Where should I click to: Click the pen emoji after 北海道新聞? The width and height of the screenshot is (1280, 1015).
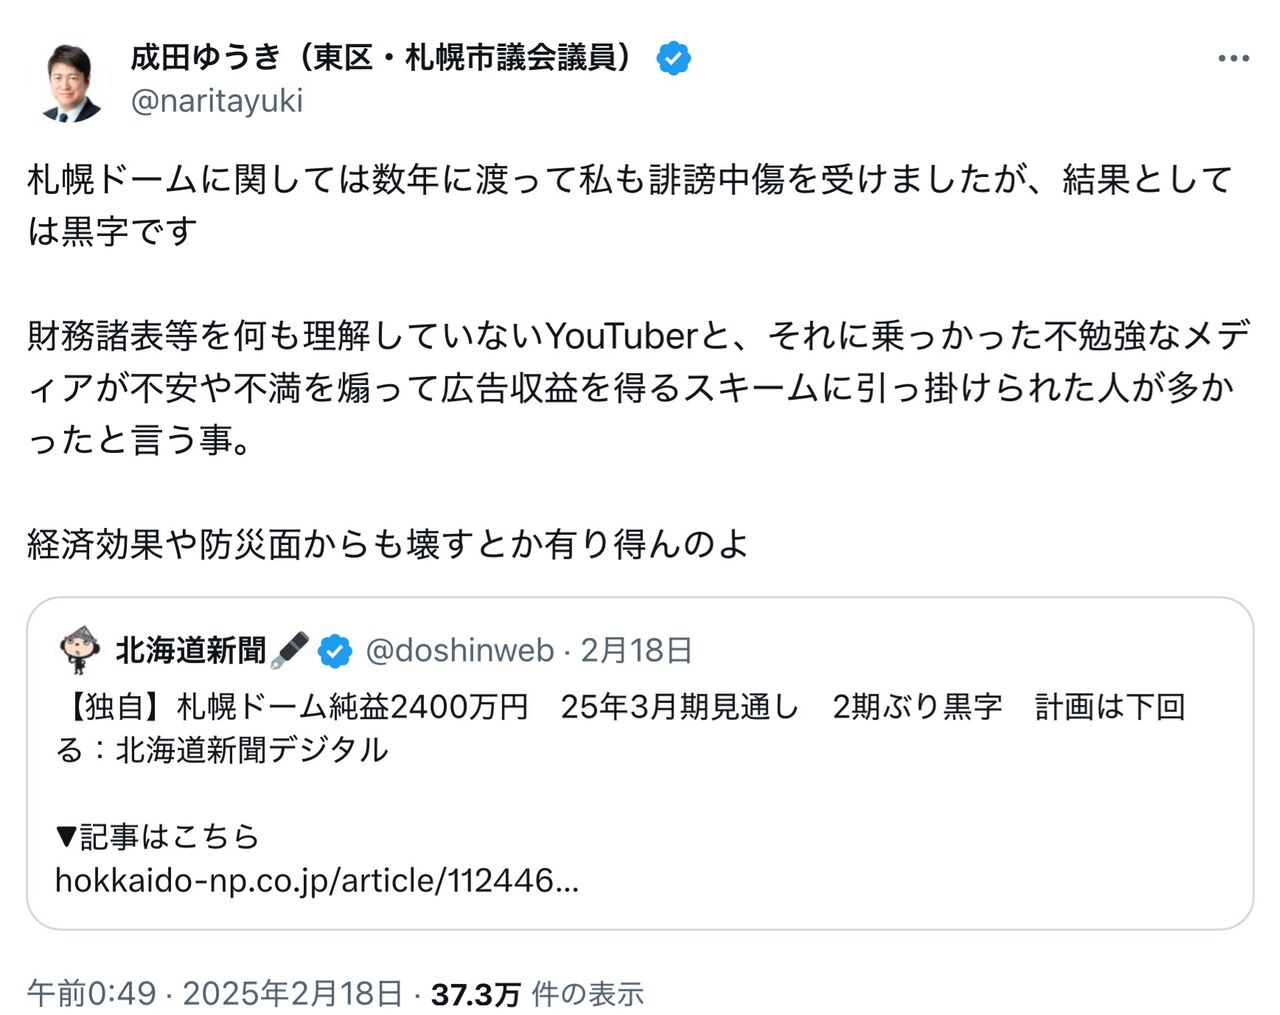tap(290, 651)
